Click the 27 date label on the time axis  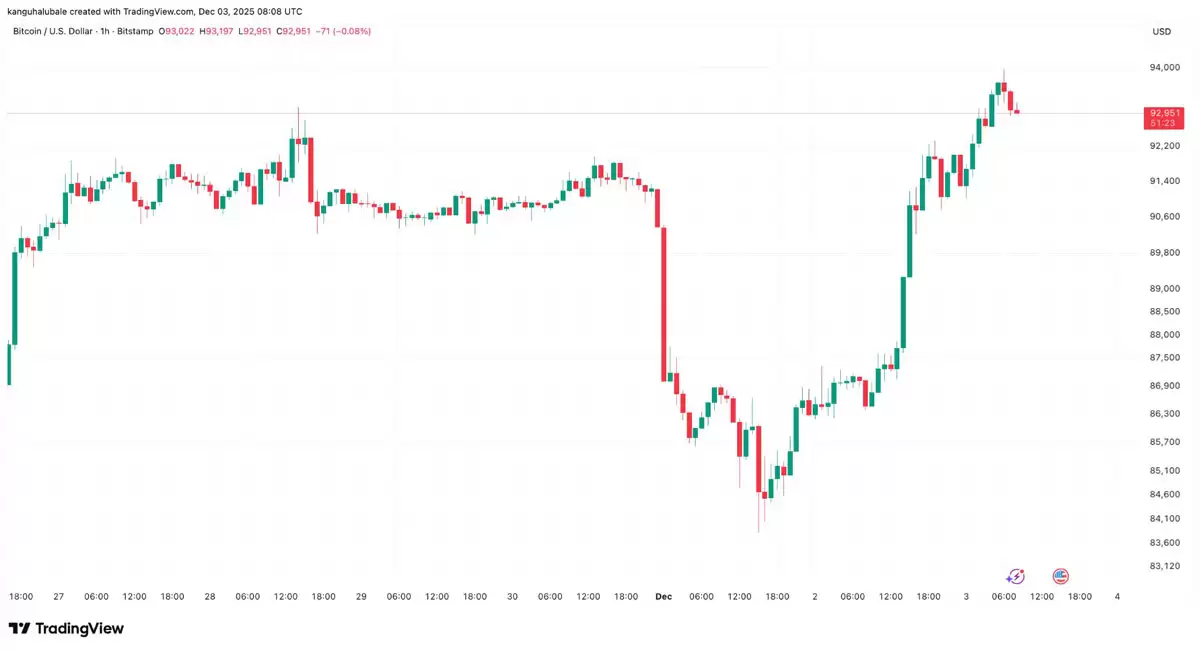coord(59,597)
